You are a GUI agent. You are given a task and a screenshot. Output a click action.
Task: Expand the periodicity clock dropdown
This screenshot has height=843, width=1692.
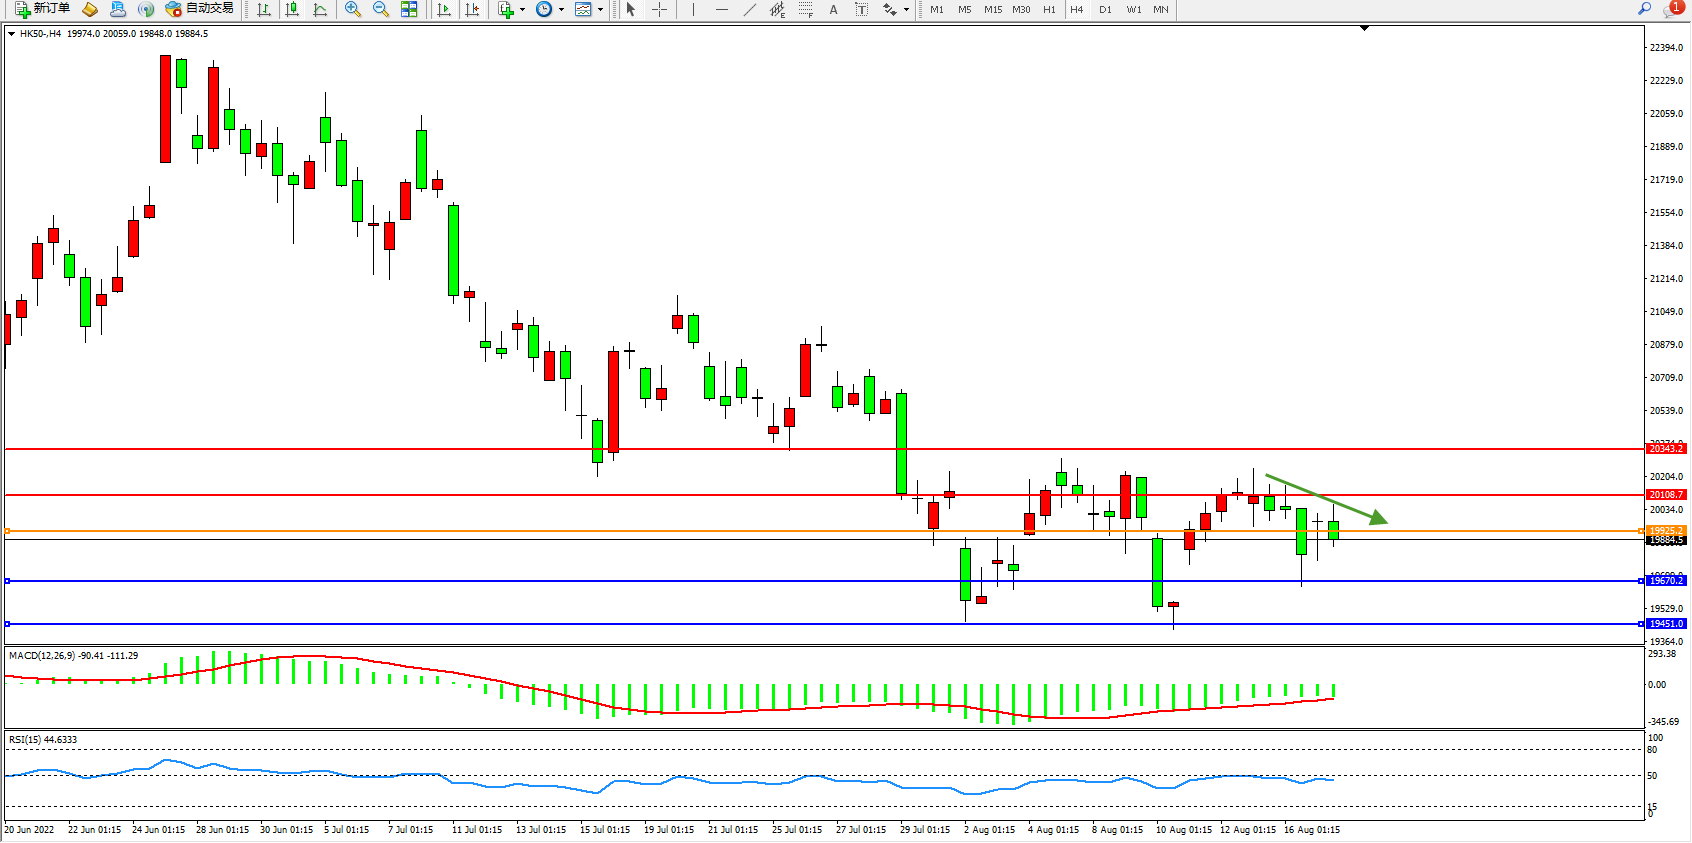coord(561,10)
